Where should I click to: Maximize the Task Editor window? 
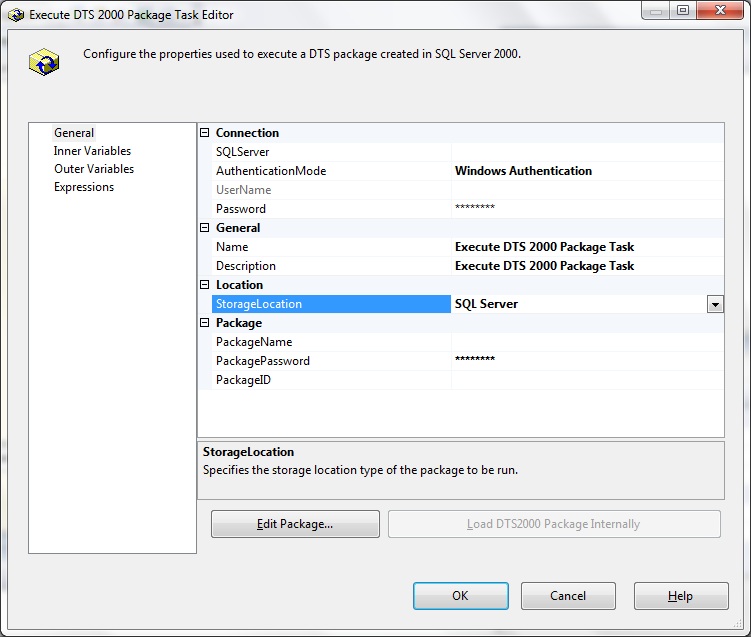(683, 11)
